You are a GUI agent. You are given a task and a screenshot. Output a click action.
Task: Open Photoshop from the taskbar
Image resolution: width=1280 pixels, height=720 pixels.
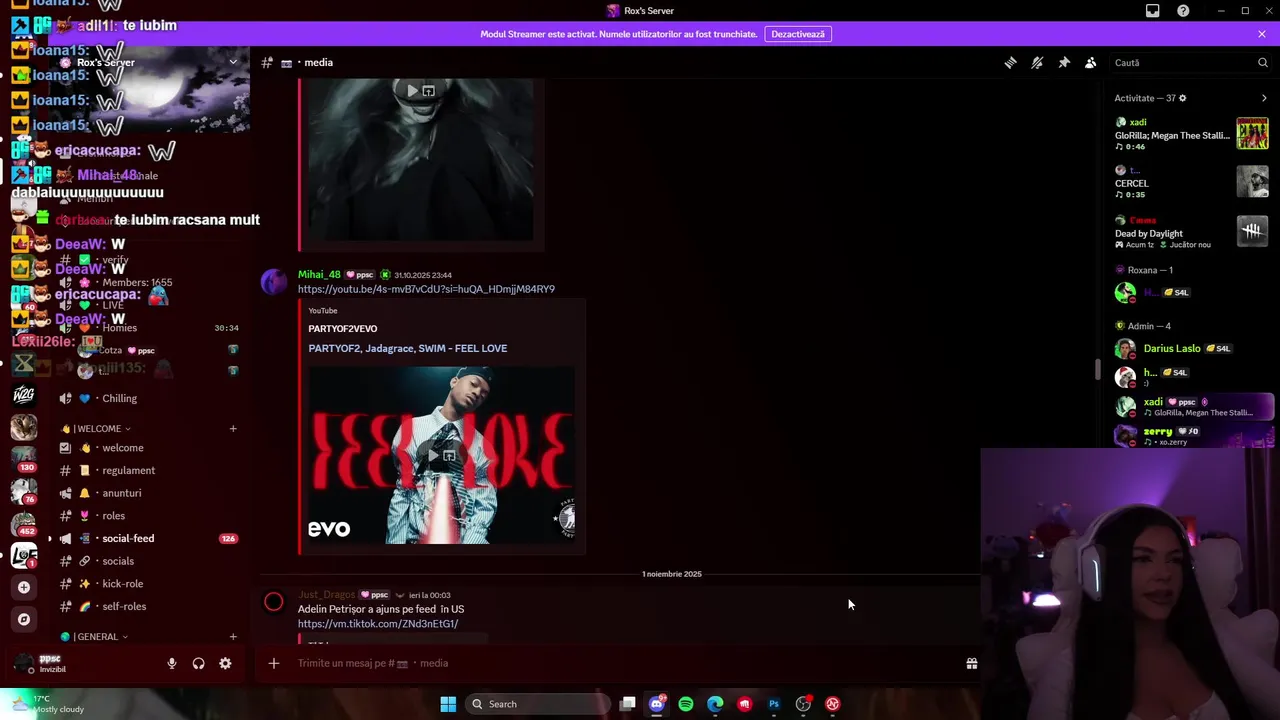(774, 704)
